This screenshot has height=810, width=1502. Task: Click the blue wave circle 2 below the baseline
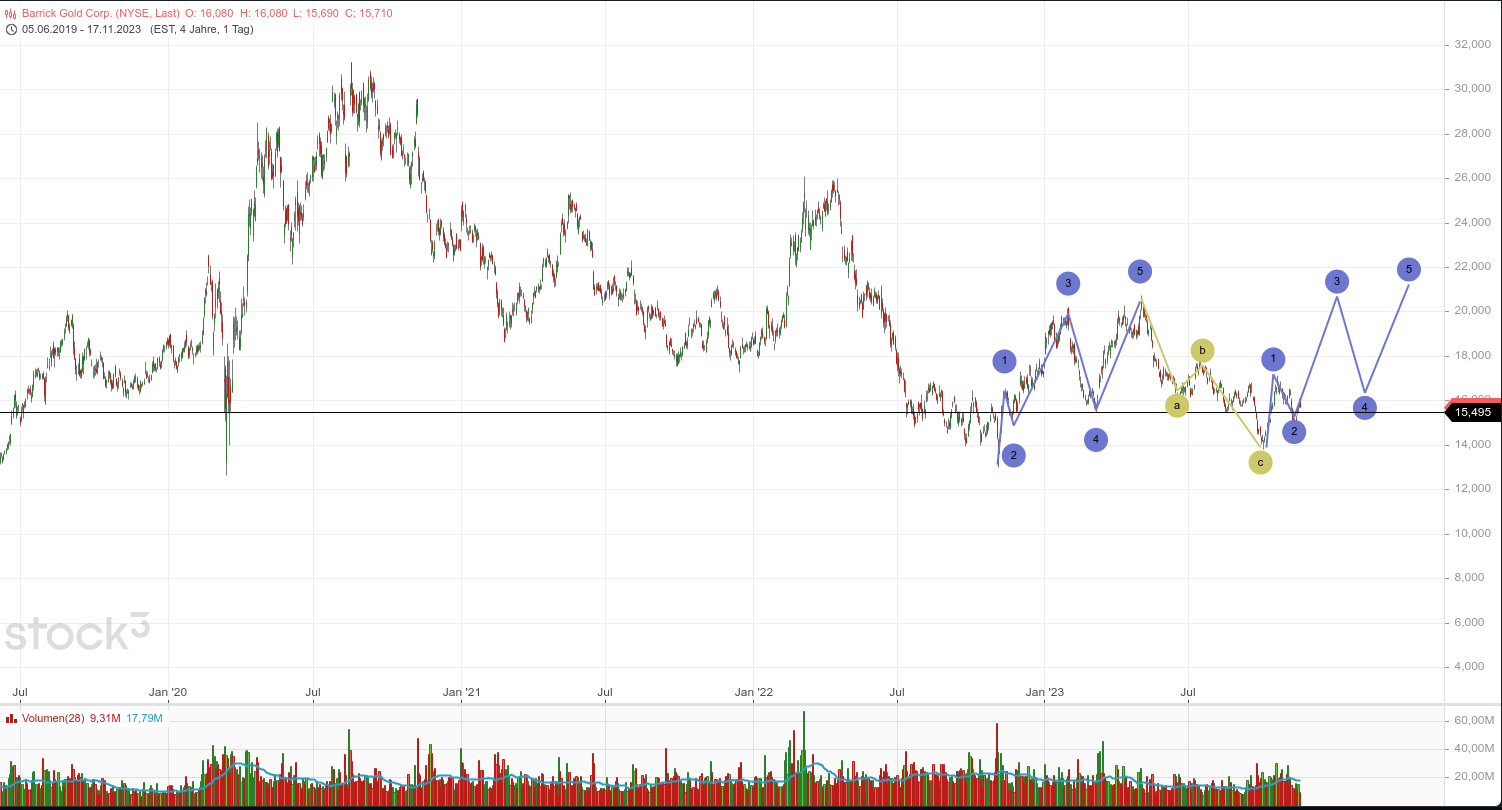[x=1013, y=455]
